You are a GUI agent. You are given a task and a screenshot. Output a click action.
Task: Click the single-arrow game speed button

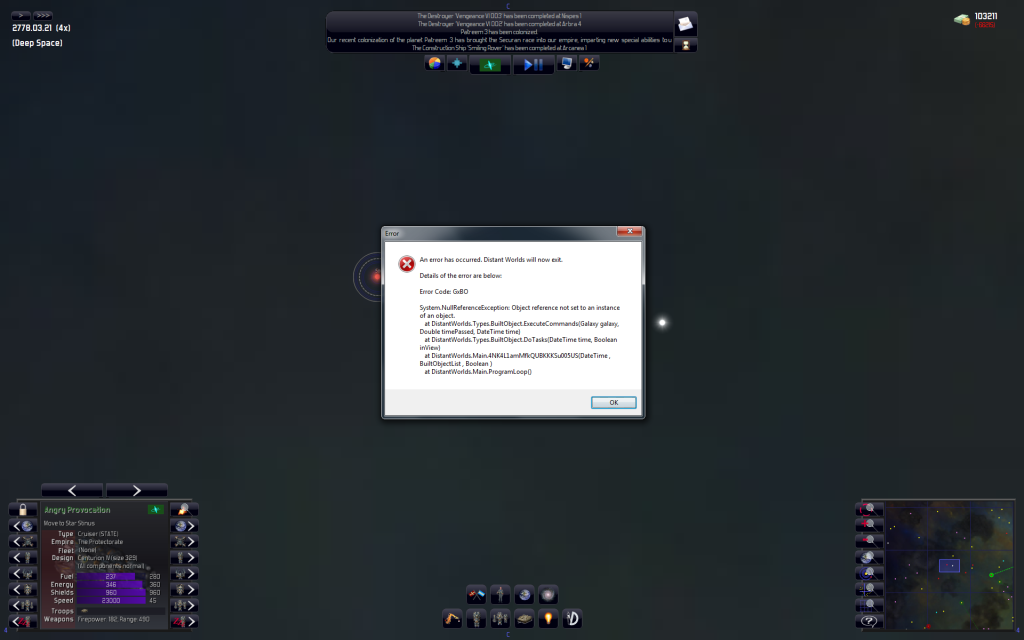[x=21, y=15]
